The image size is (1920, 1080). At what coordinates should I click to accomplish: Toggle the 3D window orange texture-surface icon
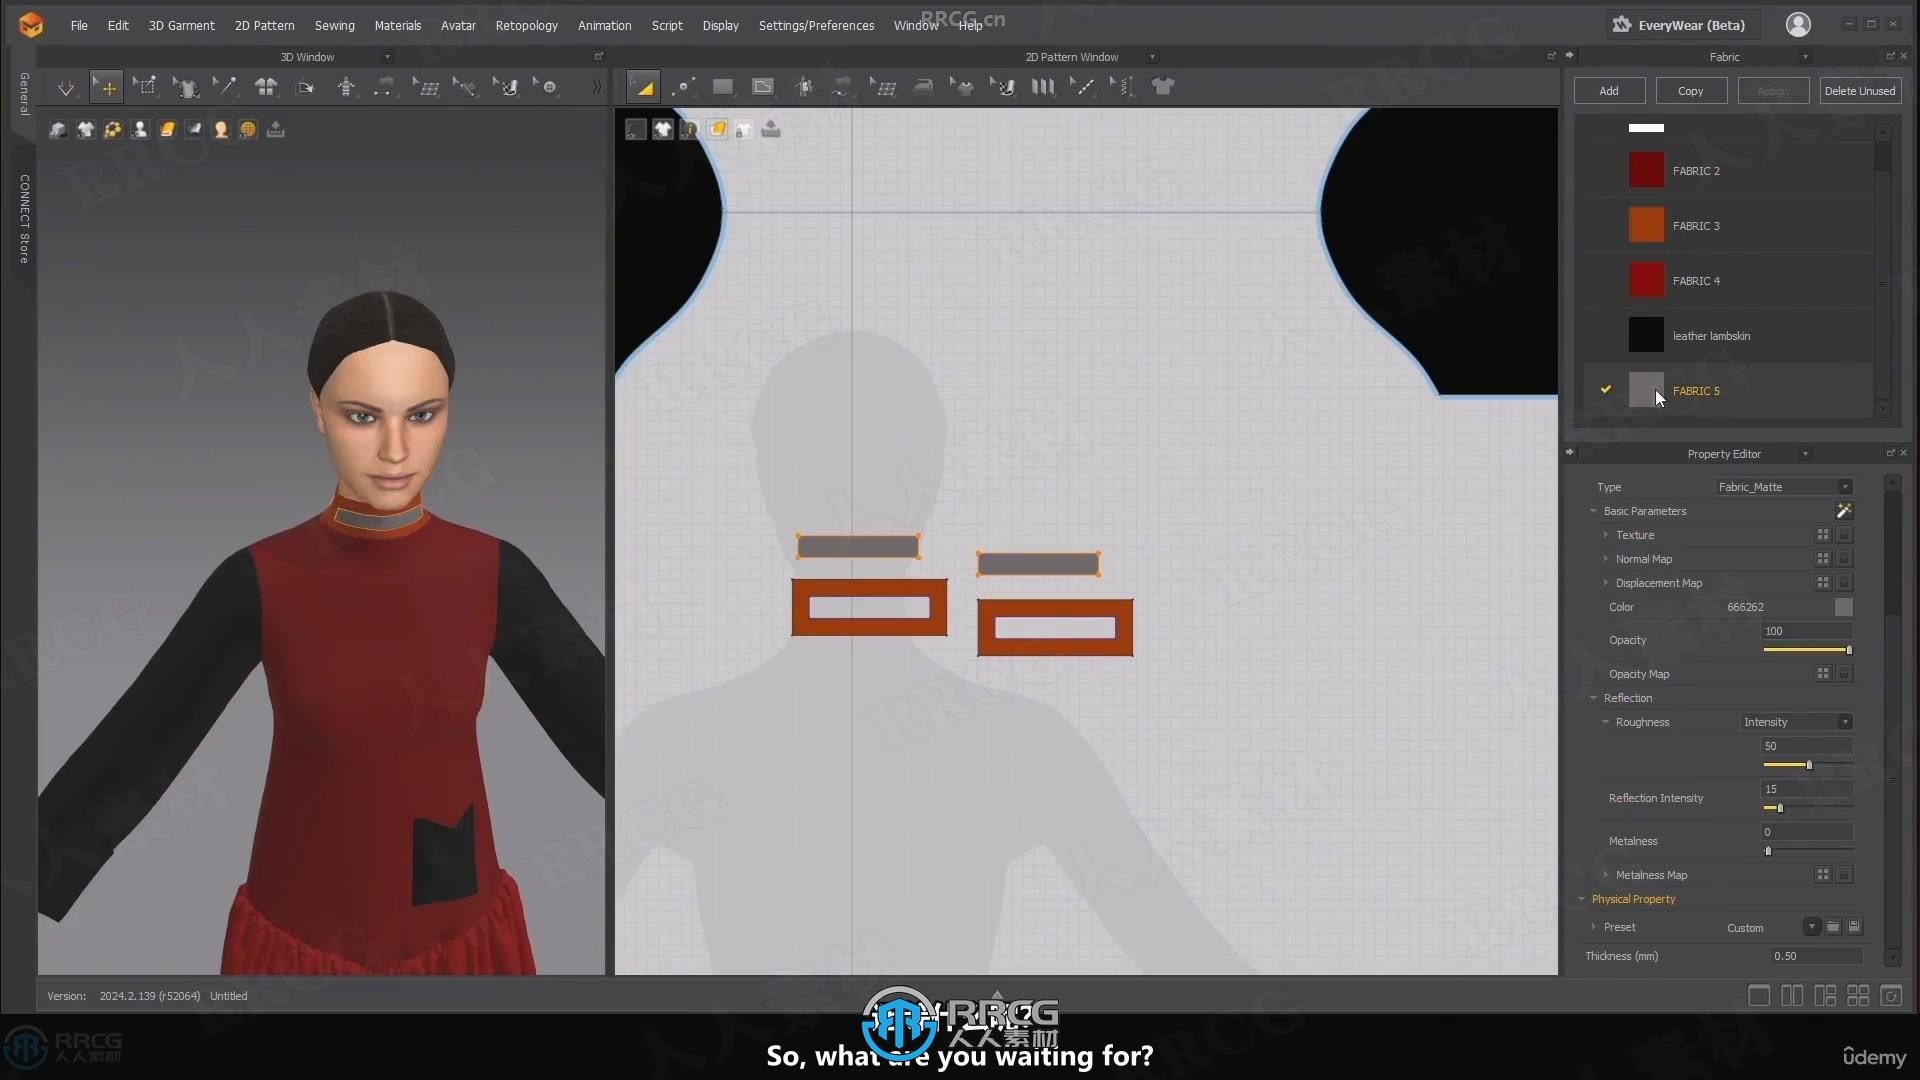[167, 129]
